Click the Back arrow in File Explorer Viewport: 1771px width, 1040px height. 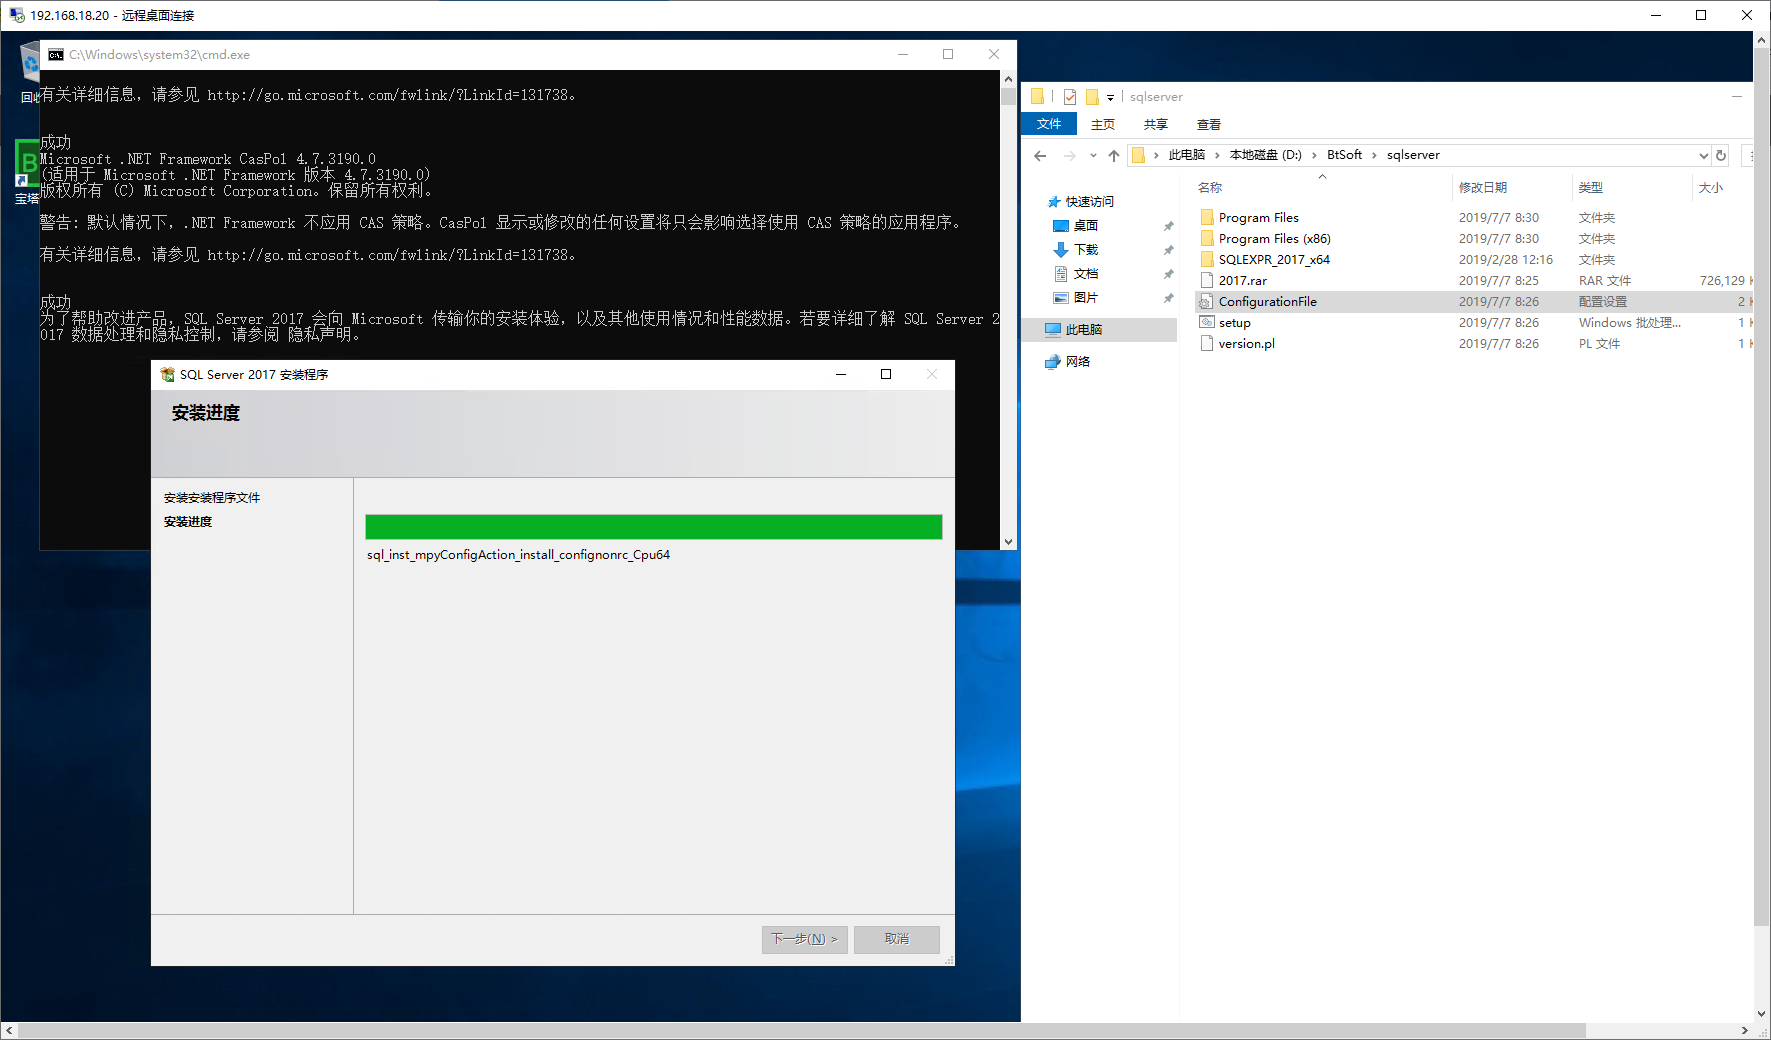tap(1040, 156)
